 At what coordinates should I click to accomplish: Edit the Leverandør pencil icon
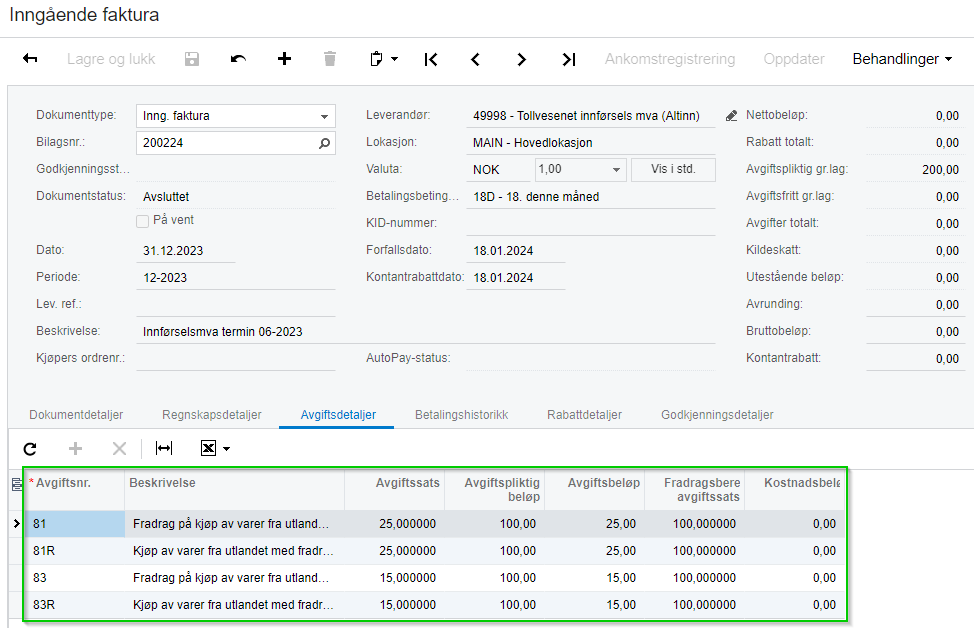pyautogui.click(x=731, y=116)
